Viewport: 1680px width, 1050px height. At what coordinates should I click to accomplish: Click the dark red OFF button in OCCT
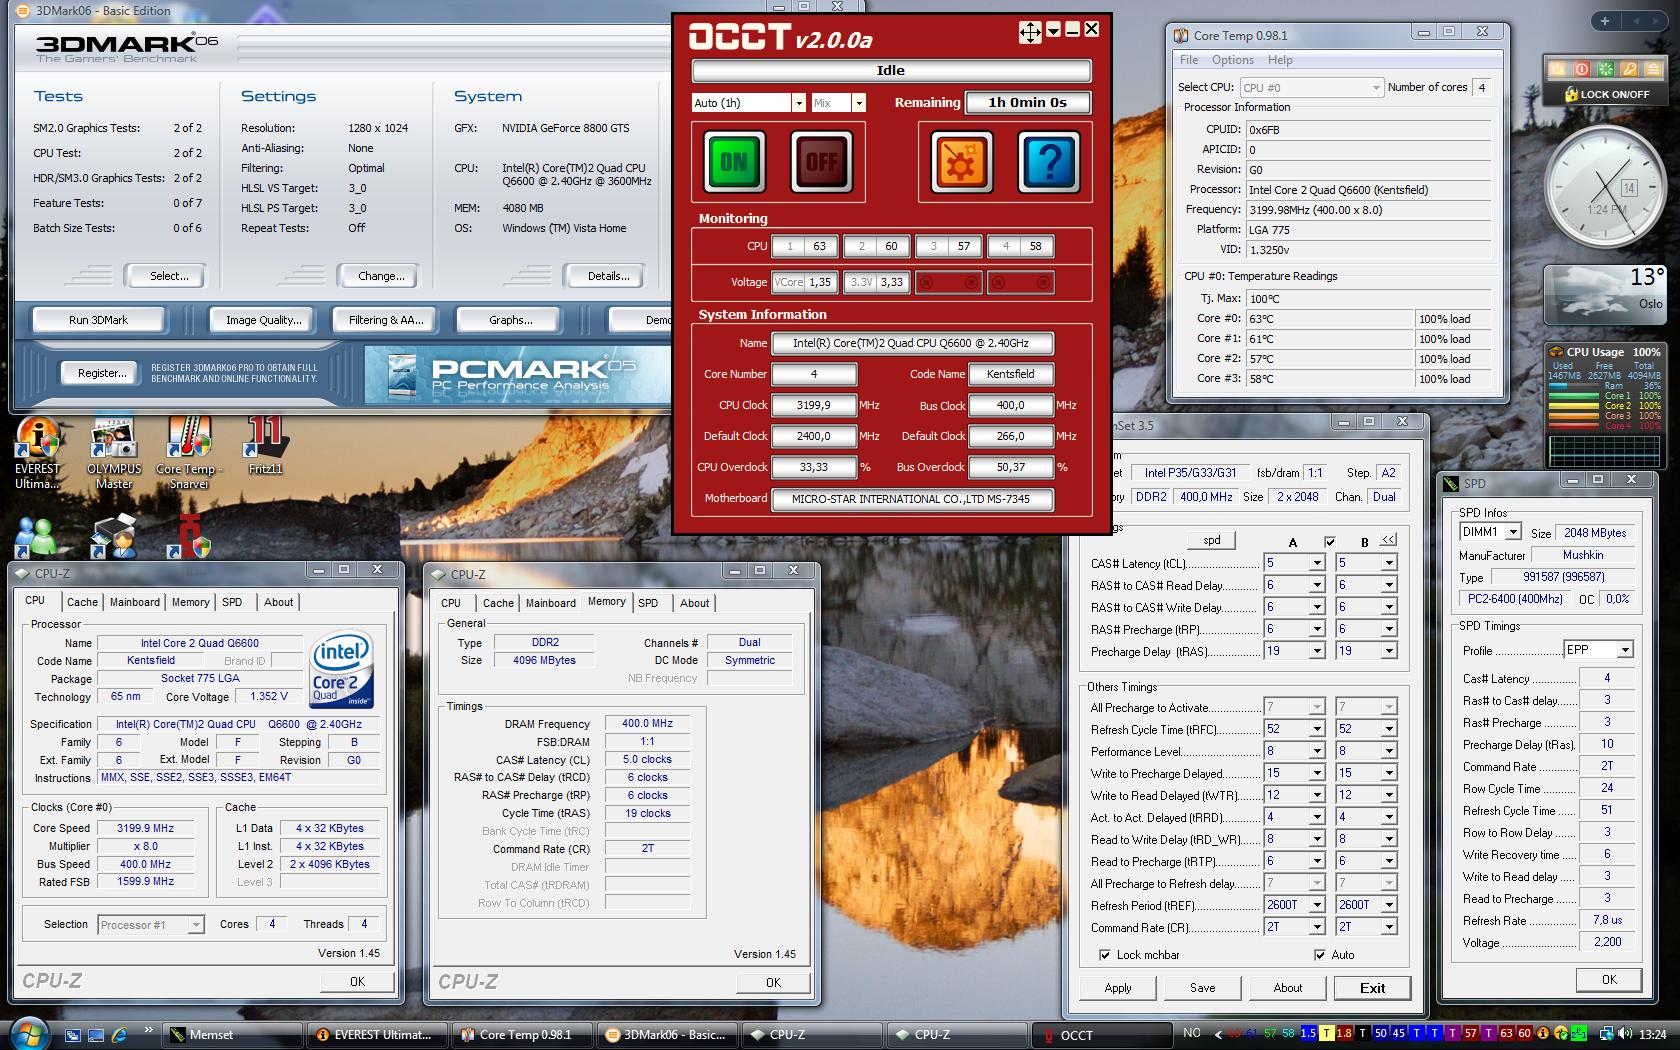pyautogui.click(x=821, y=161)
